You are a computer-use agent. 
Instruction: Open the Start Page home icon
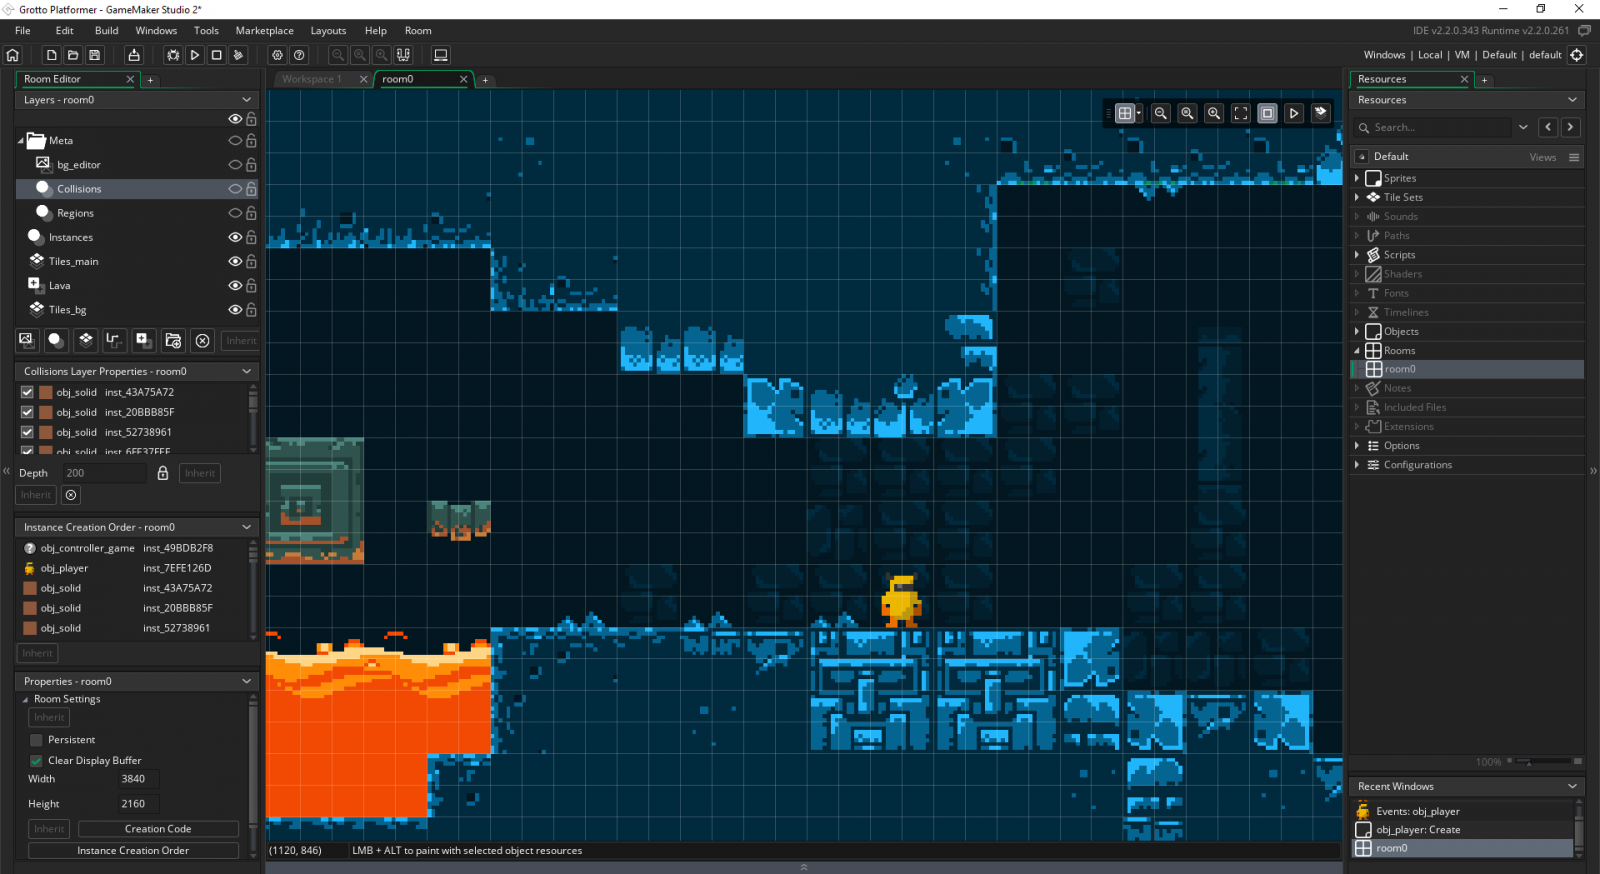click(13, 55)
